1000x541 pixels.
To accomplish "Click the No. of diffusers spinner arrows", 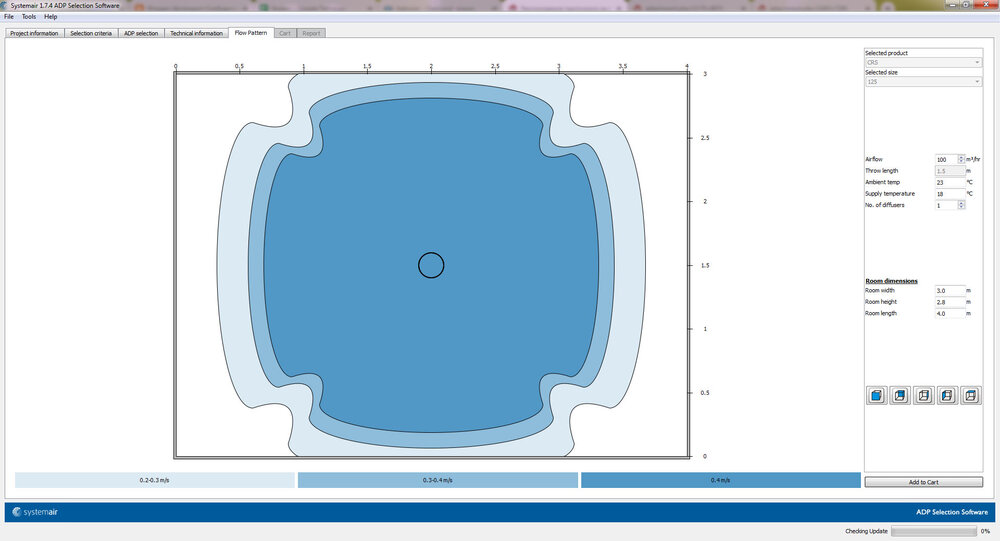I will pos(961,205).
